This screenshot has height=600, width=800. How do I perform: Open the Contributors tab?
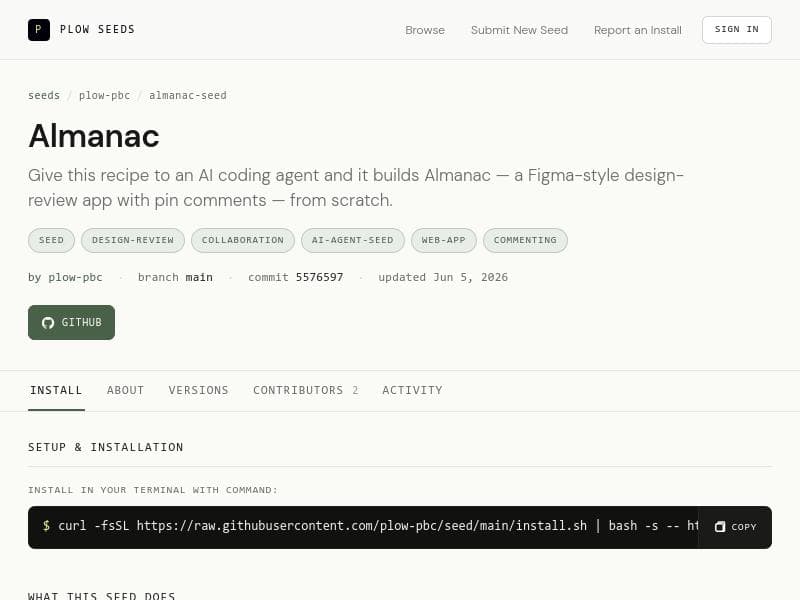pos(306,390)
